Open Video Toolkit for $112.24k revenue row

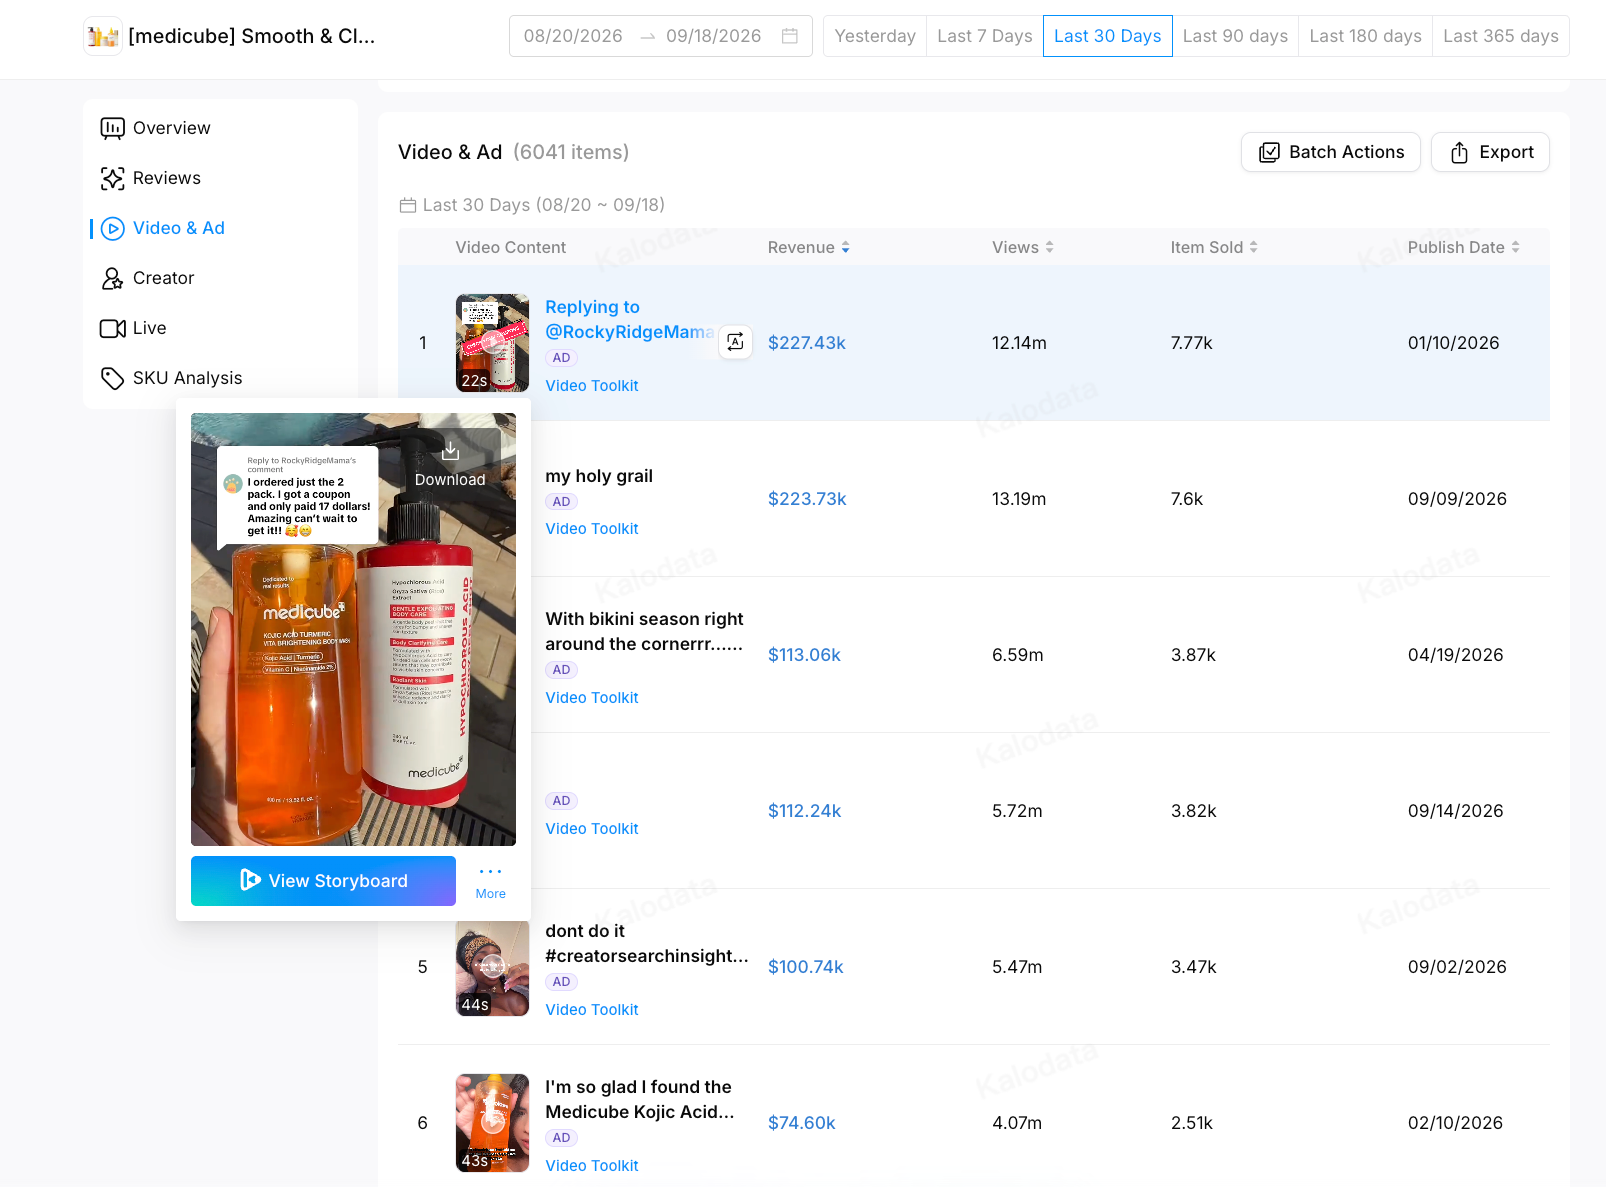pos(592,829)
